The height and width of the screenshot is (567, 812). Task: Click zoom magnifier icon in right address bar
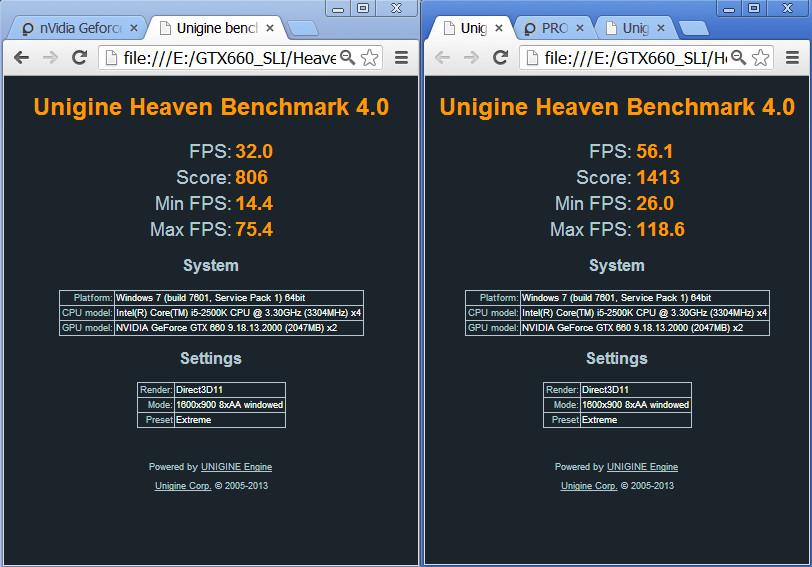(738, 57)
